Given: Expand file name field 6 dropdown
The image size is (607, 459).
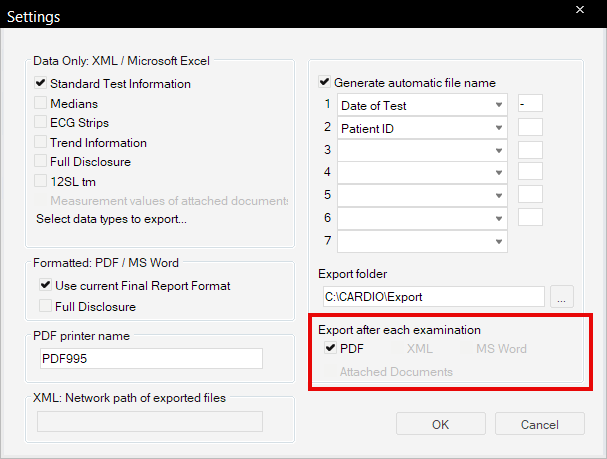Looking at the screenshot, I should click(498, 218).
